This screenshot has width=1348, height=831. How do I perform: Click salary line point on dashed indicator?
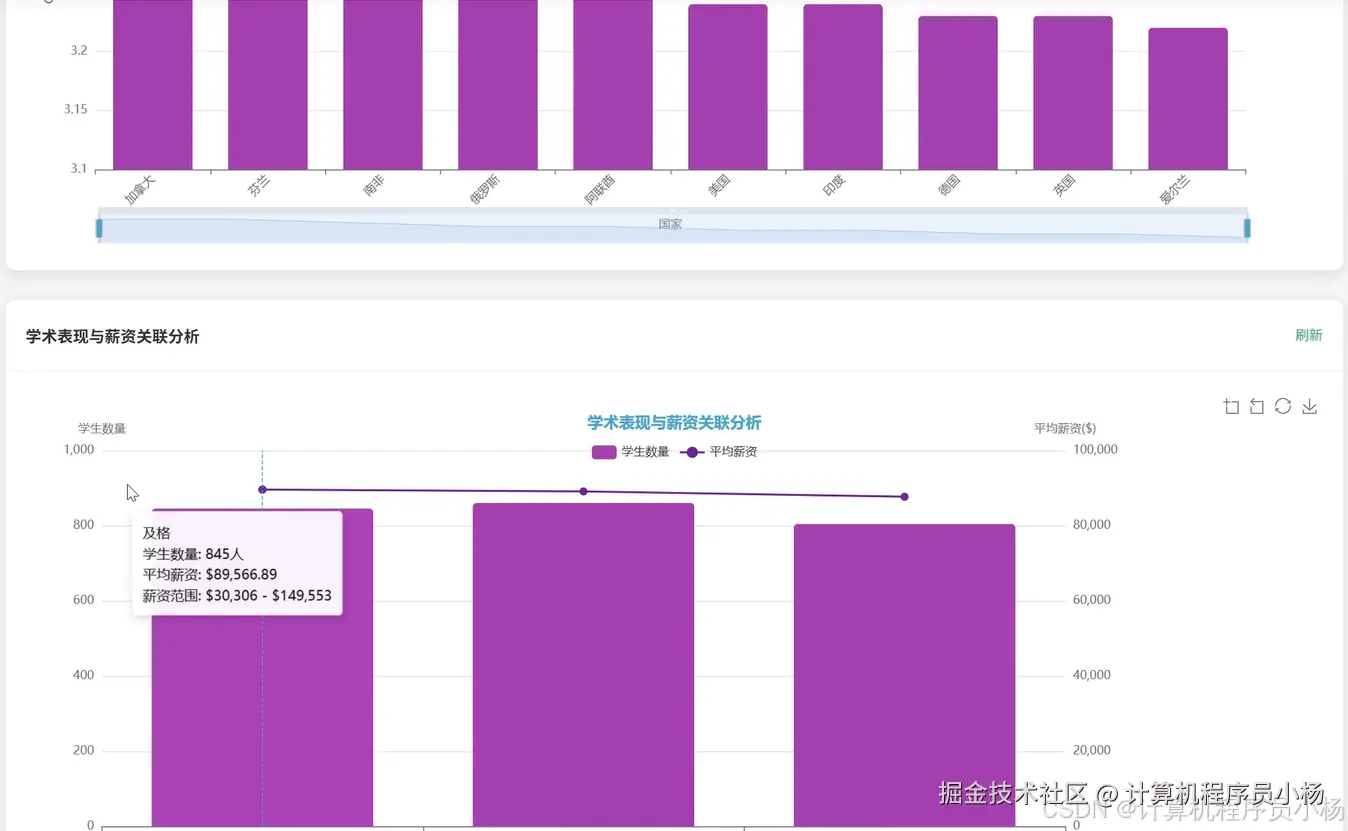(x=262, y=489)
